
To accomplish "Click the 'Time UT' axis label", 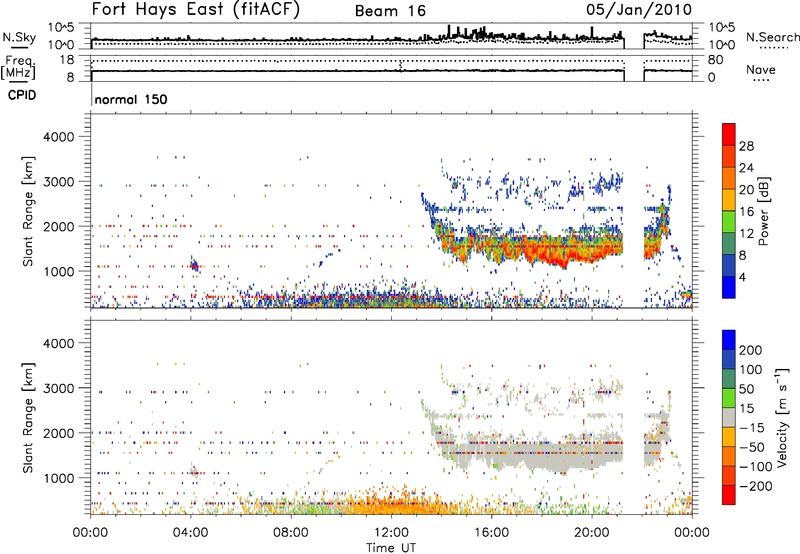I will pyautogui.click(x=391, y=548).
